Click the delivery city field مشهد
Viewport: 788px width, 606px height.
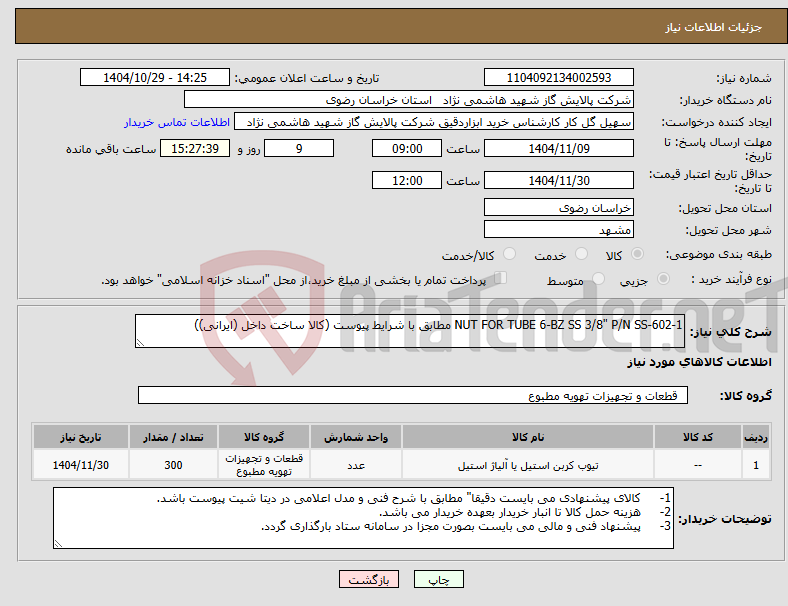coord(558,230)
